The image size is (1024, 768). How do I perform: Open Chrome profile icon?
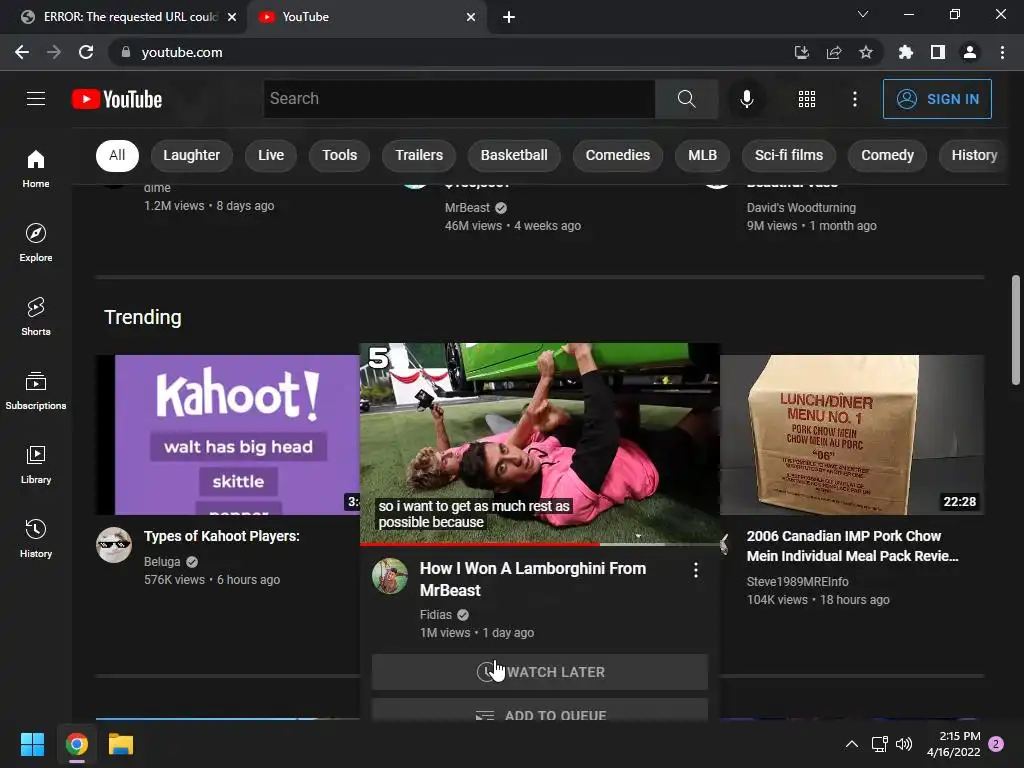click(970, 52)
